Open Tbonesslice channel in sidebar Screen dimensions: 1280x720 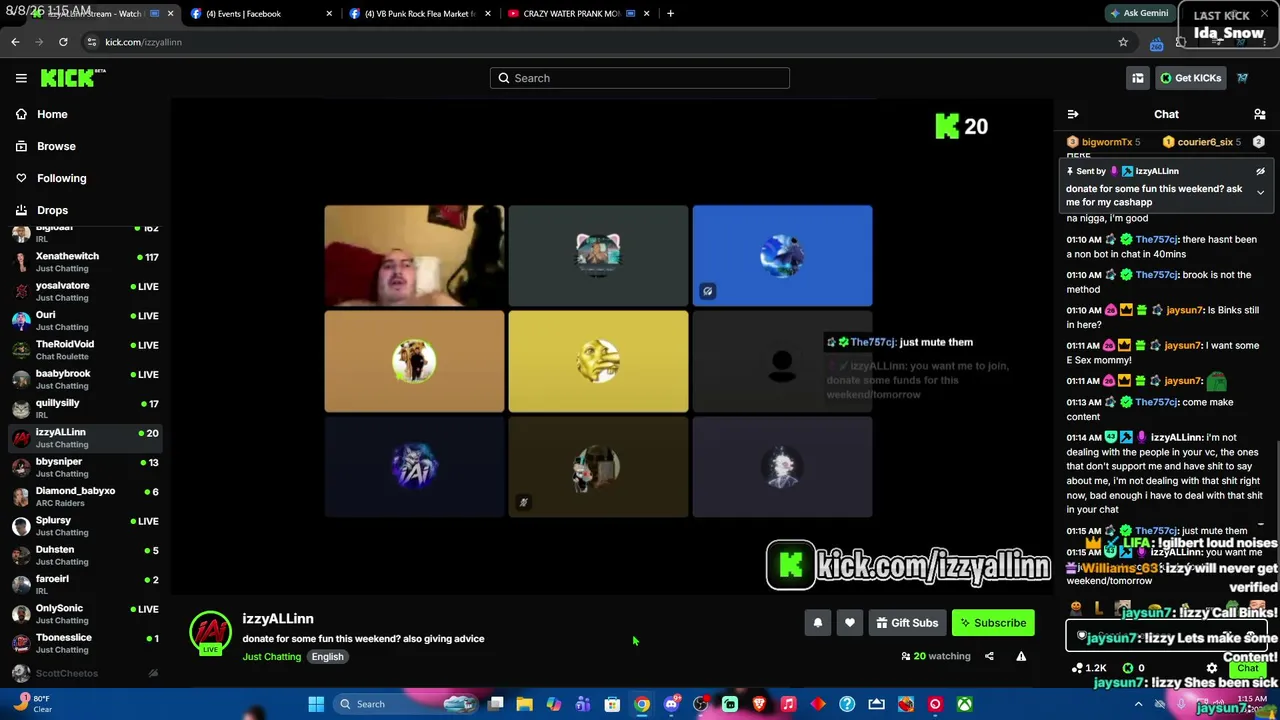click(85, 643)
